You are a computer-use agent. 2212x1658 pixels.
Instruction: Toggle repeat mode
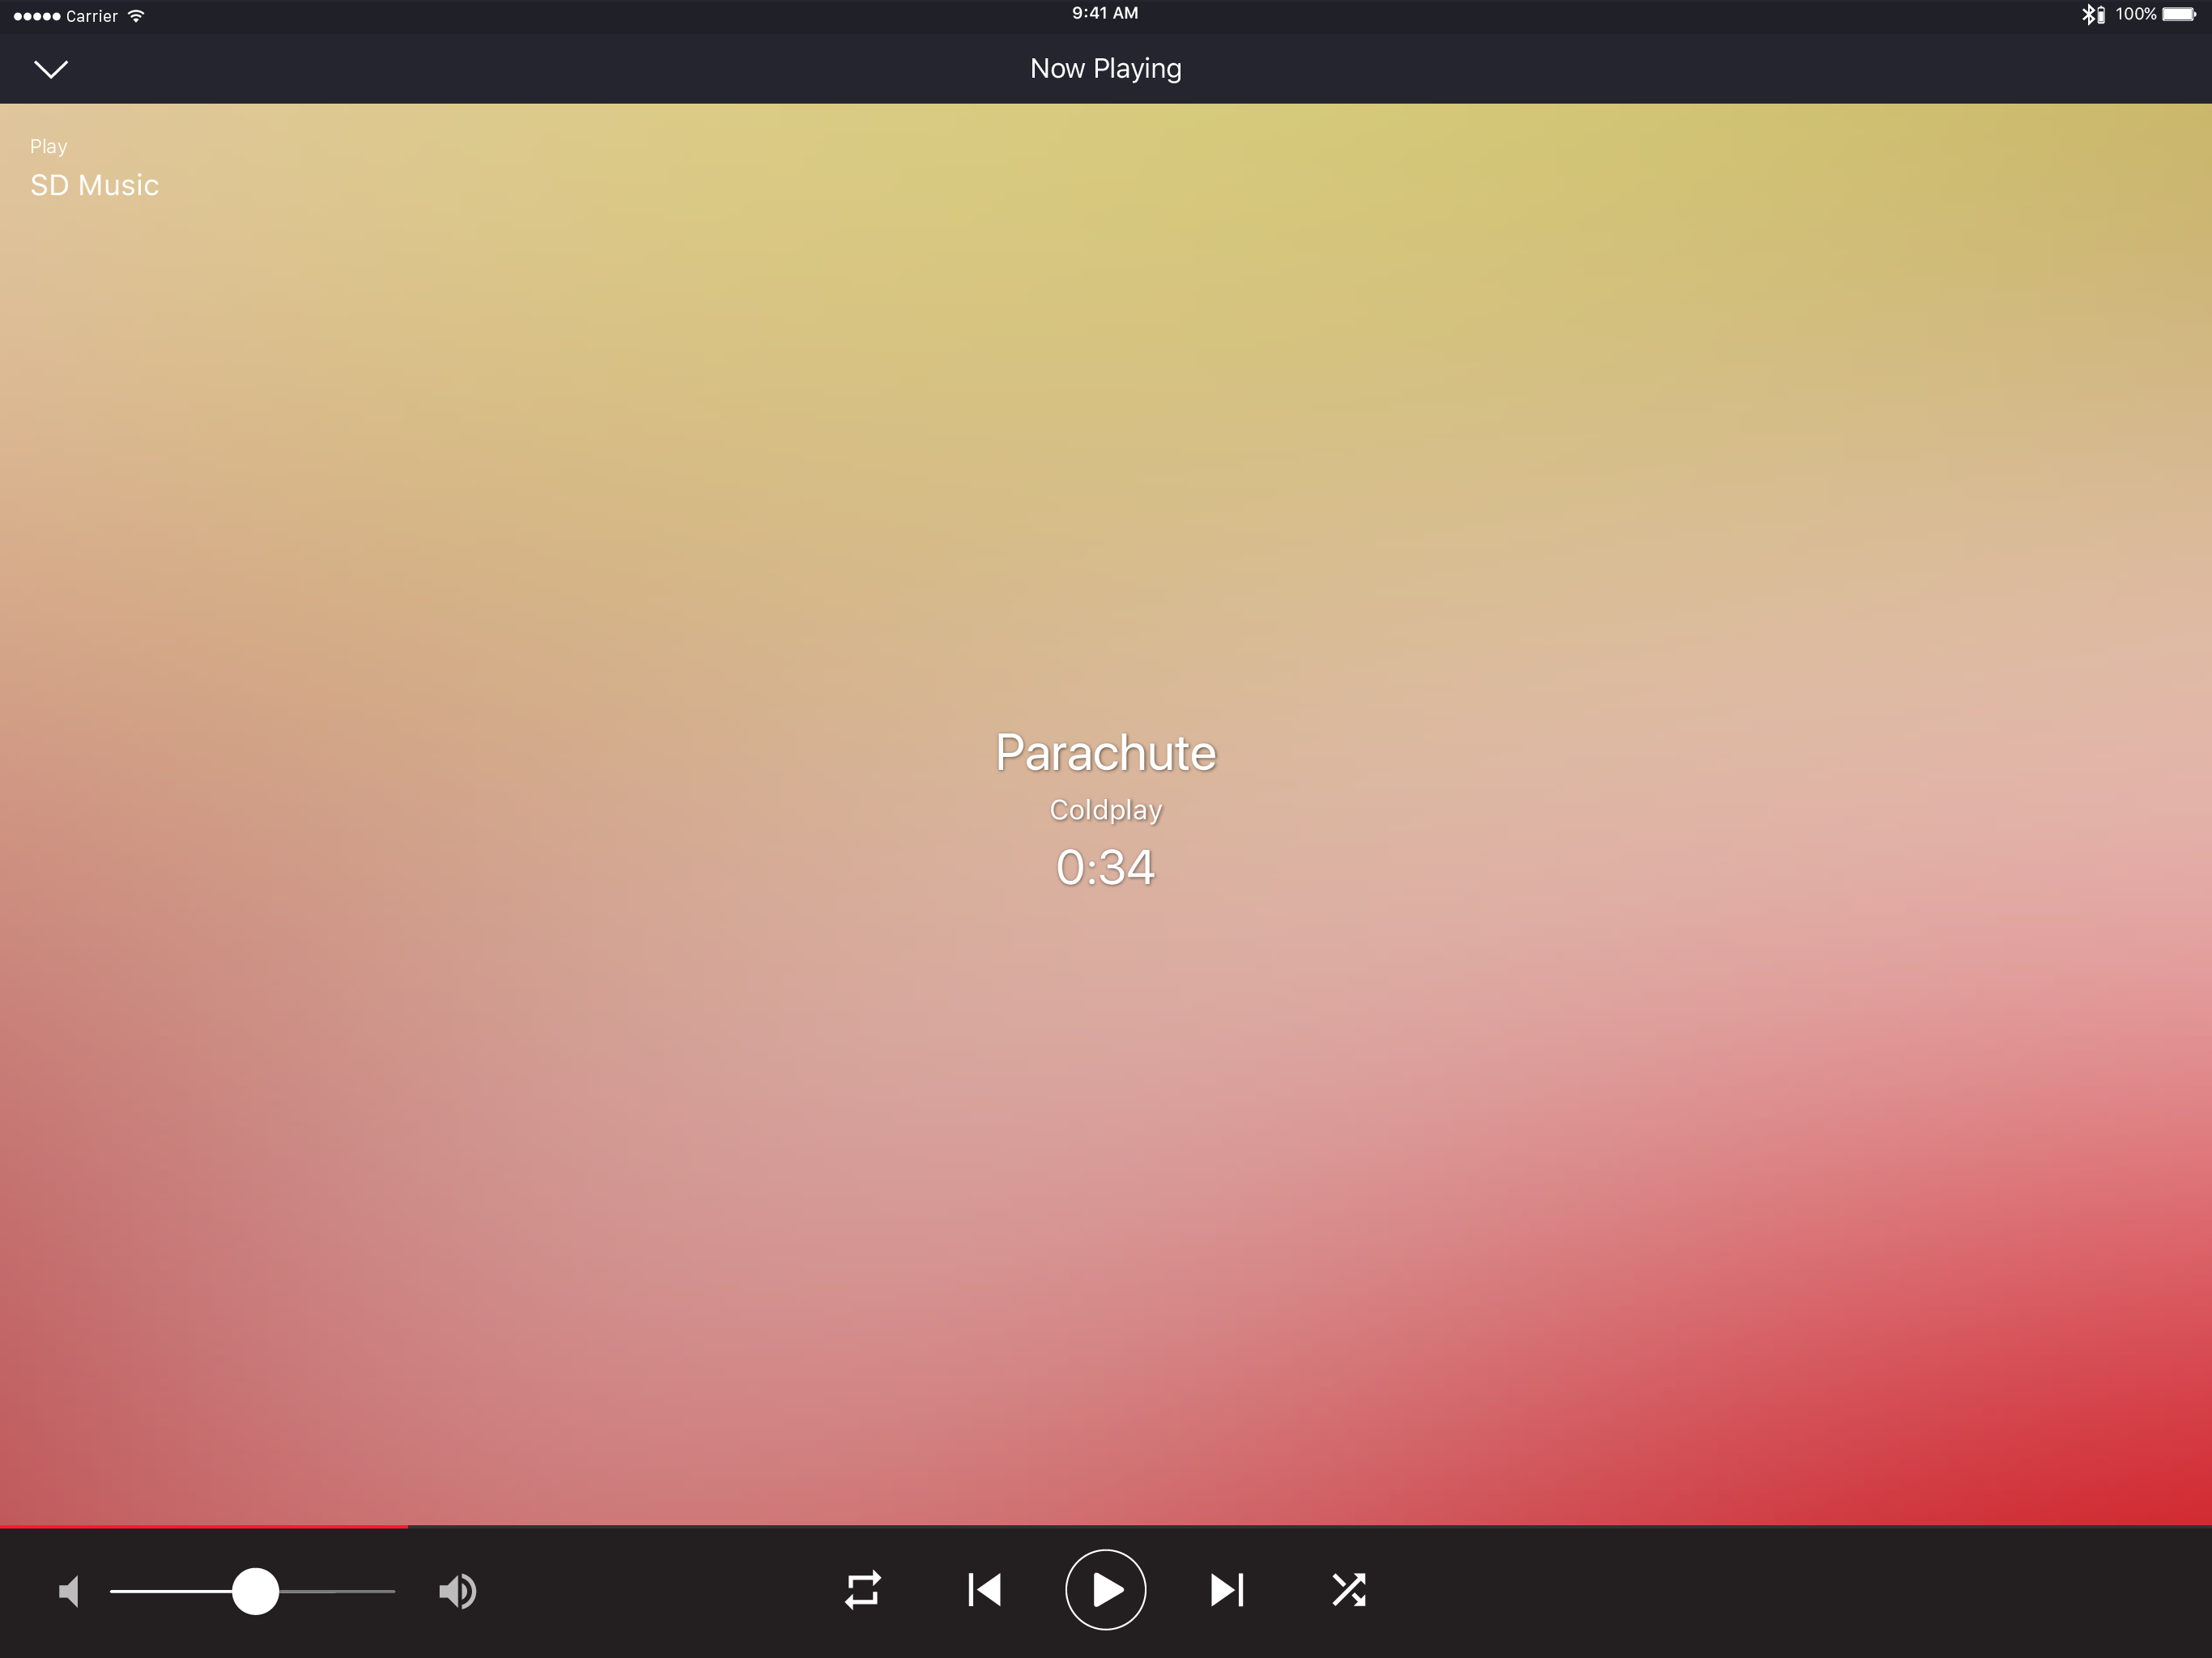(x=863, y=1590)
